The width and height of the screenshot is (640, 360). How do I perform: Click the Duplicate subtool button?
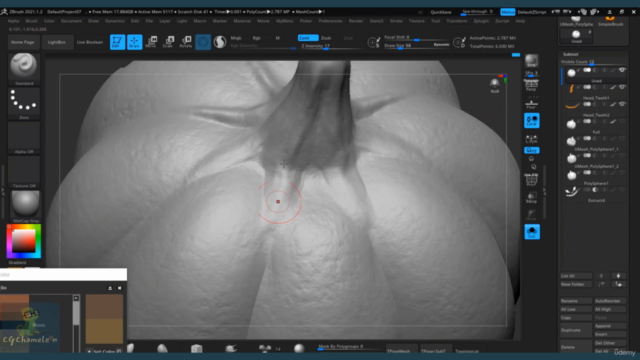click(x=576, y=330)
